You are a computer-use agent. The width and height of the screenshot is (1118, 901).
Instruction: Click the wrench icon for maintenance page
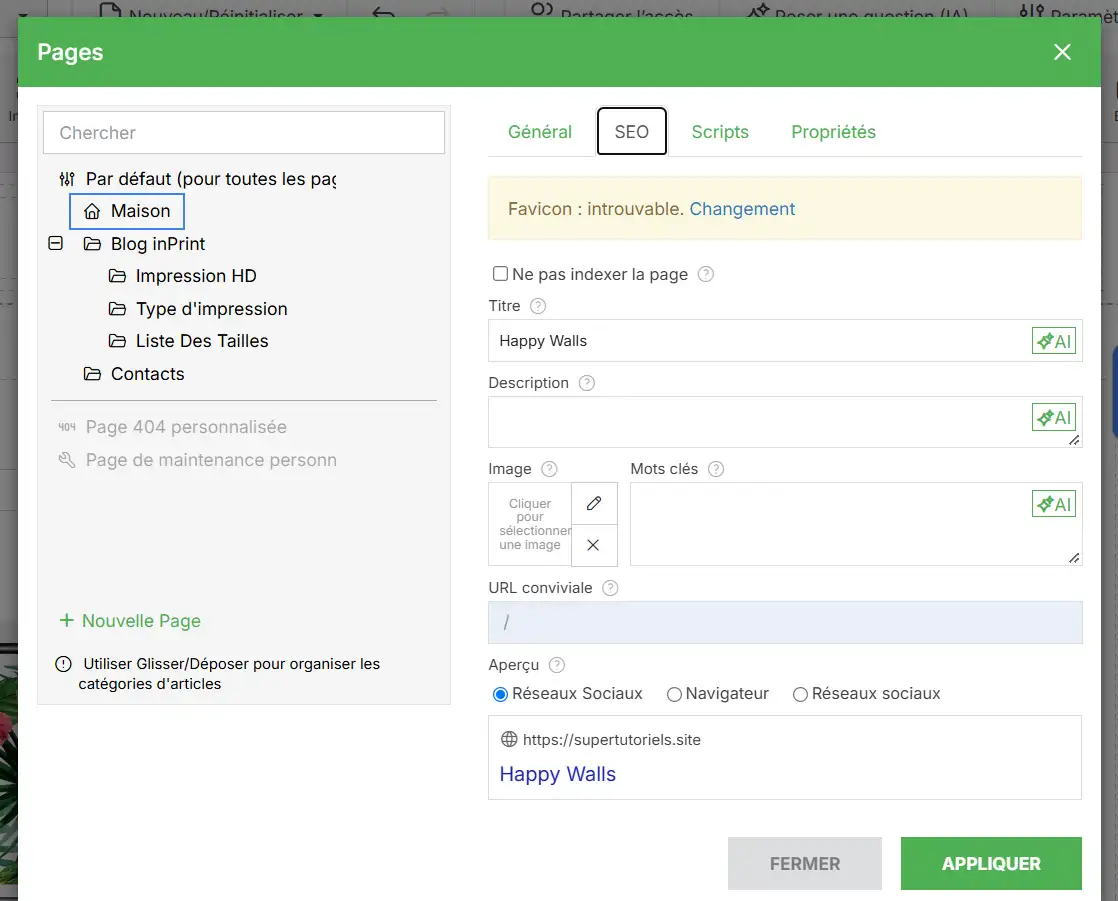point(67,460)
